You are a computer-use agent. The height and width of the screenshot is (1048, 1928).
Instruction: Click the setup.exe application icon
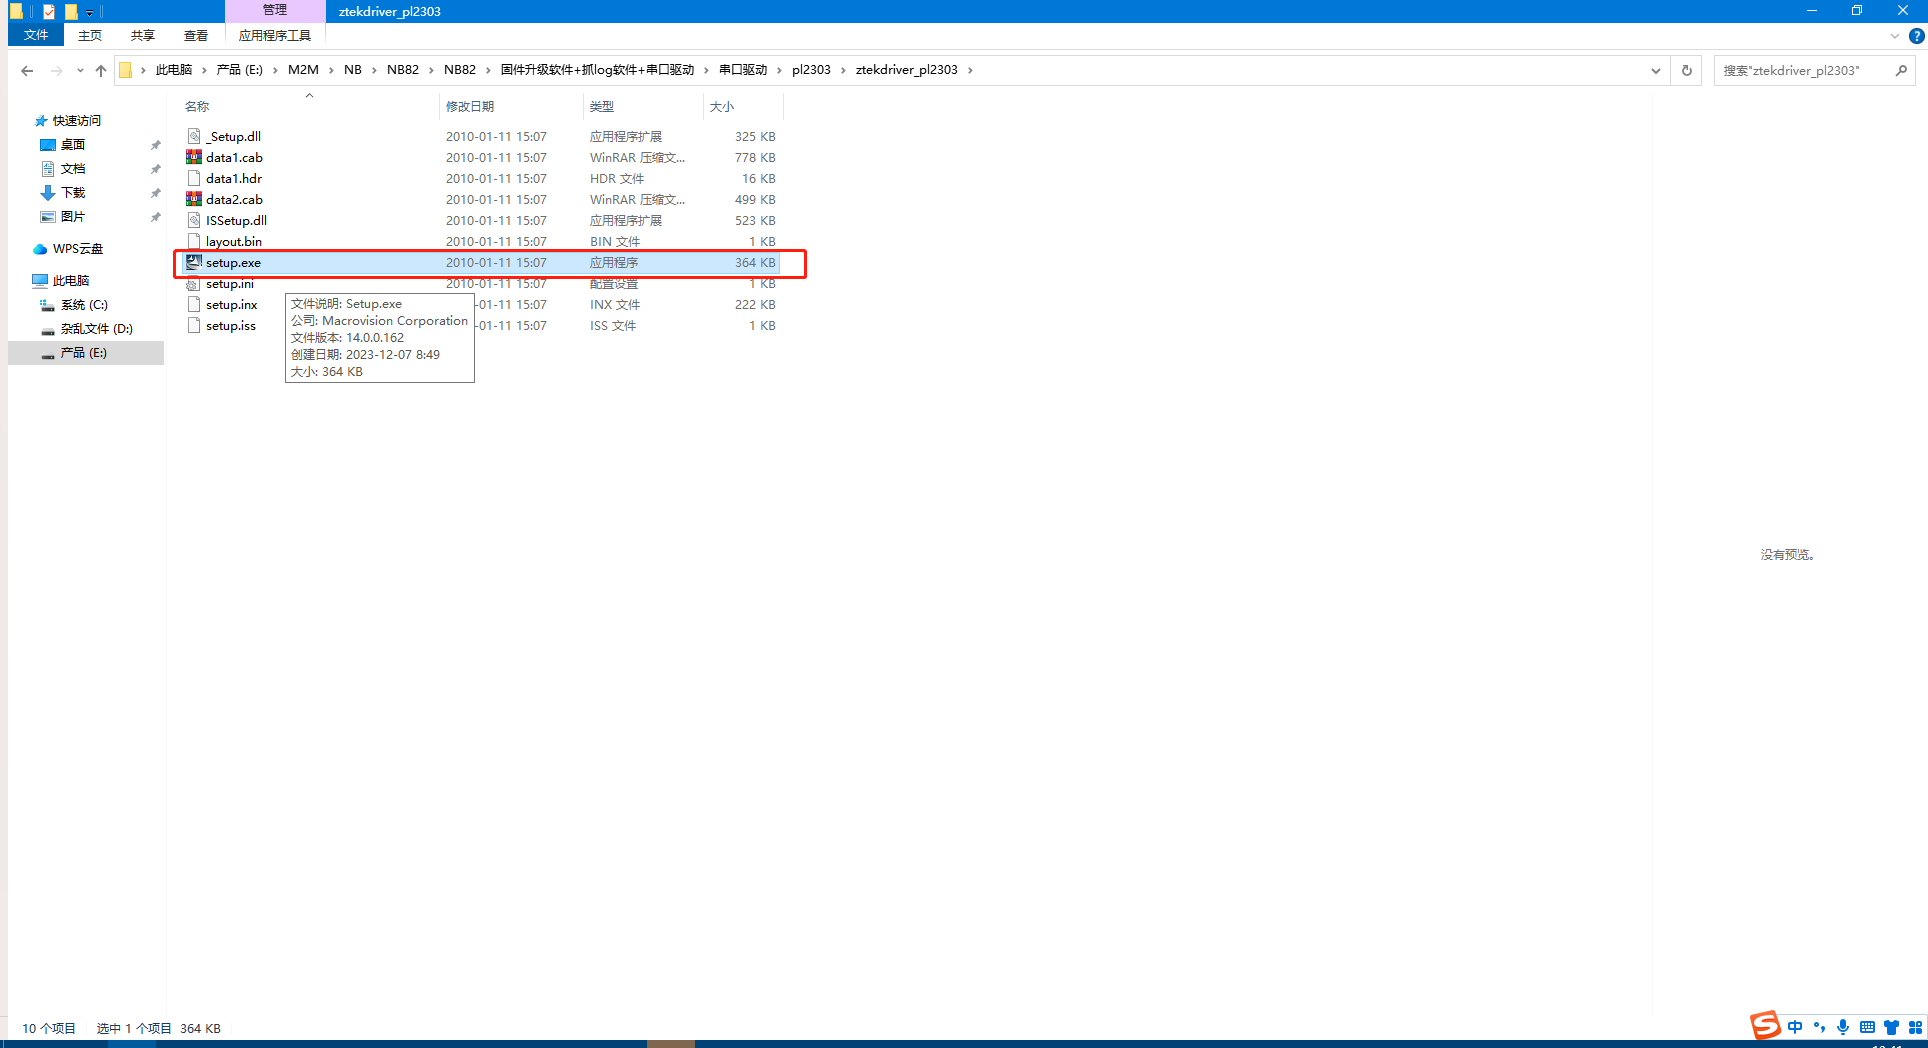(x=194, y=262)
